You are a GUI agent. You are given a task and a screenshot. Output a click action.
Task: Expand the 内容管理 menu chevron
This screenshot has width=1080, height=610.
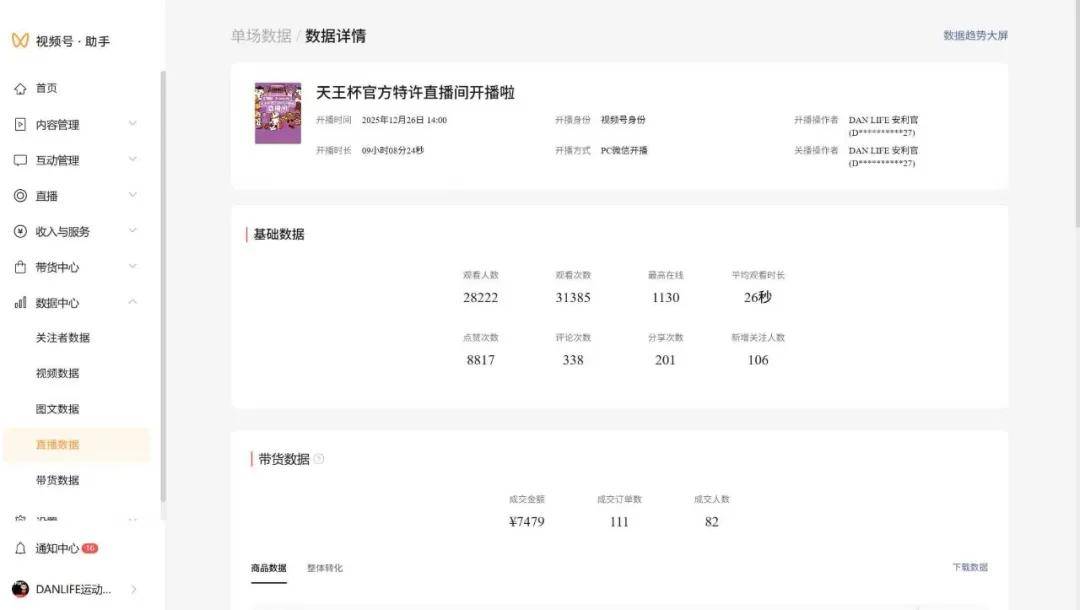pyautogui.click(x=133, y=124)
